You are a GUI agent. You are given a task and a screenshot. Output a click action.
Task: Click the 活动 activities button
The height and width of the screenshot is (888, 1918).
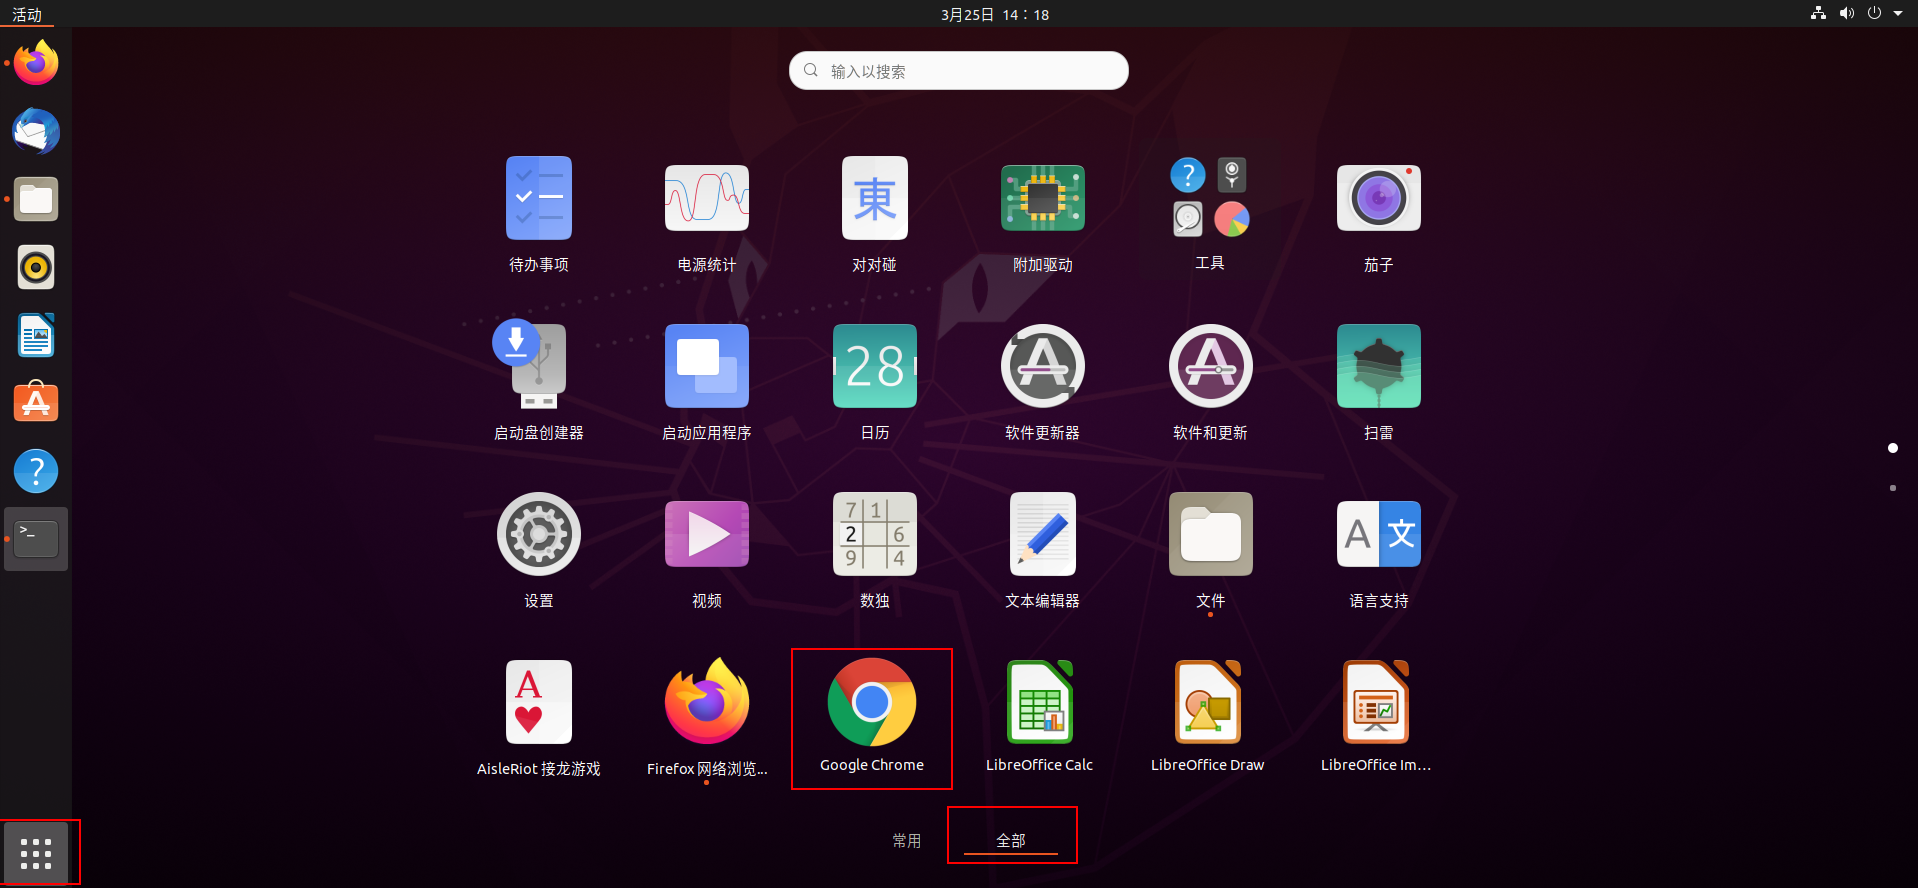point(27,14)
